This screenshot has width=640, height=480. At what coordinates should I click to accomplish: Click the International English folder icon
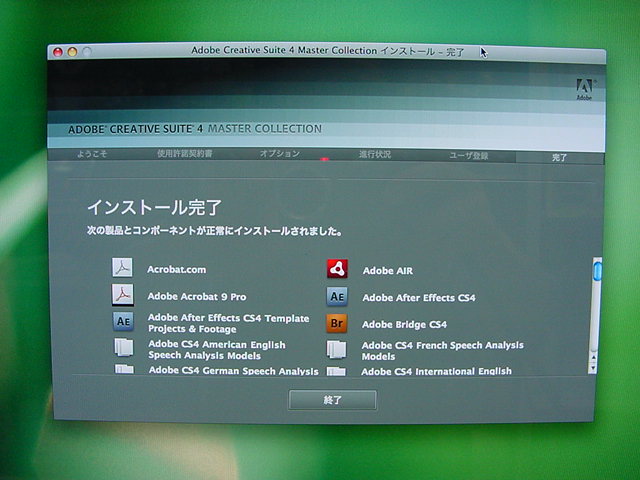(x=336, y=371)
